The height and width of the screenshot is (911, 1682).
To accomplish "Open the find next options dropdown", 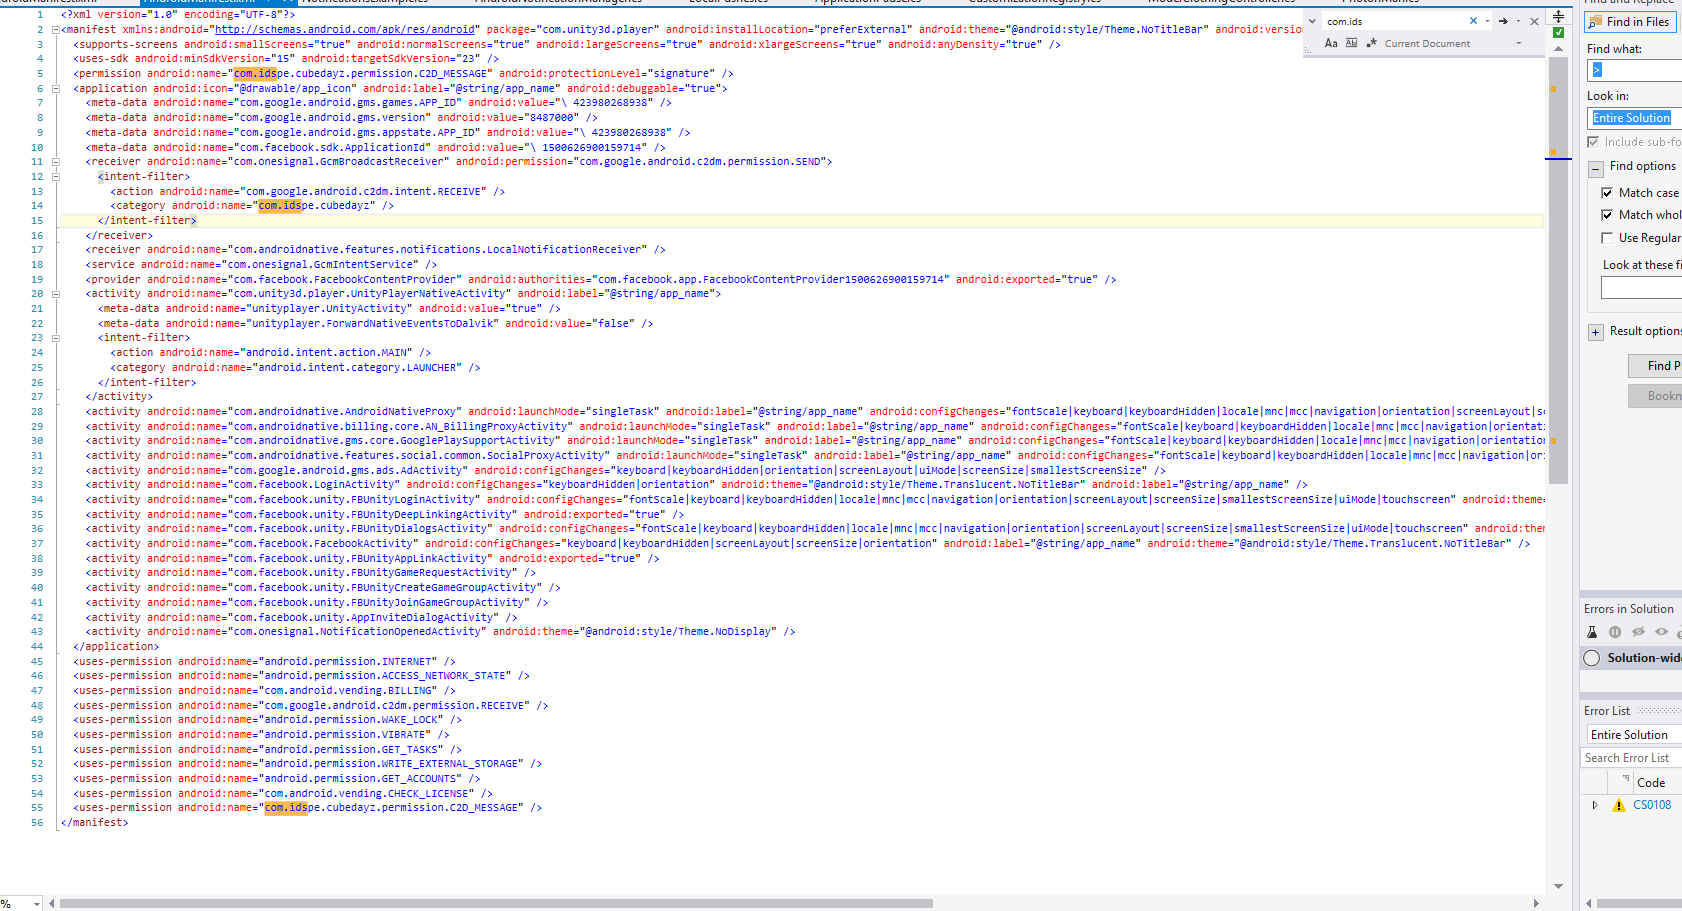I will click(1518, 21).
